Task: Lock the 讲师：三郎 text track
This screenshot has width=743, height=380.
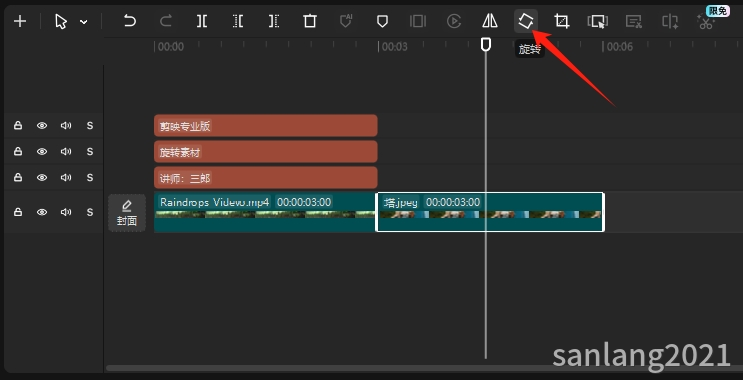Action: coord(18,177)
